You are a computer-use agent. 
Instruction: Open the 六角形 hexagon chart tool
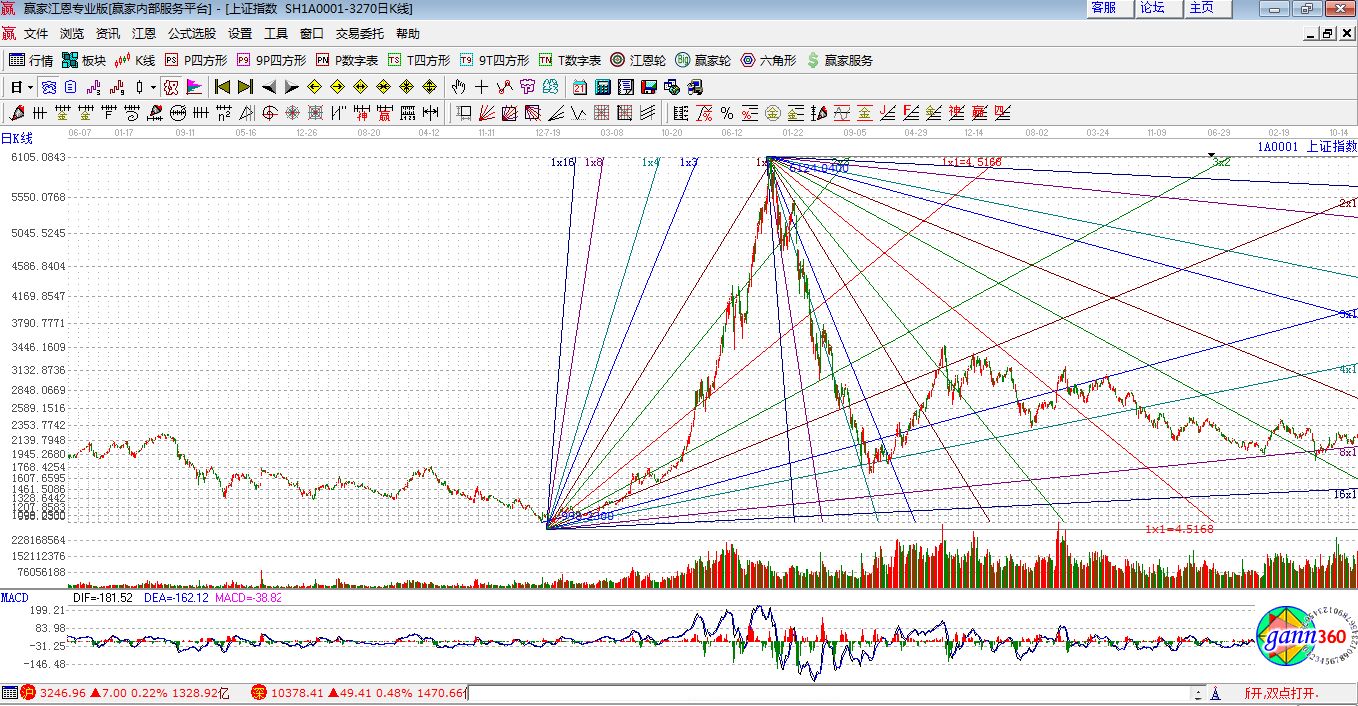(768, 60)
